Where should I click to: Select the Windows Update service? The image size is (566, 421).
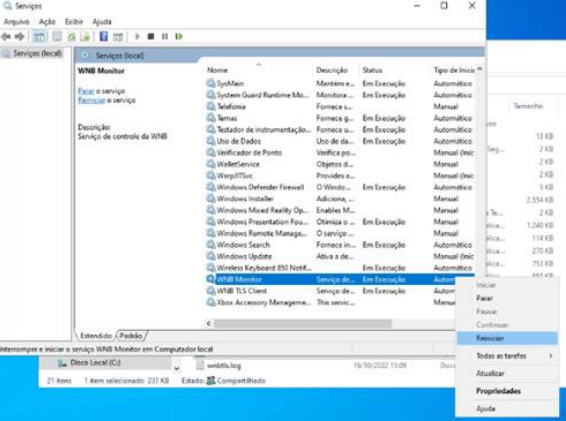(x=339, y=256)
